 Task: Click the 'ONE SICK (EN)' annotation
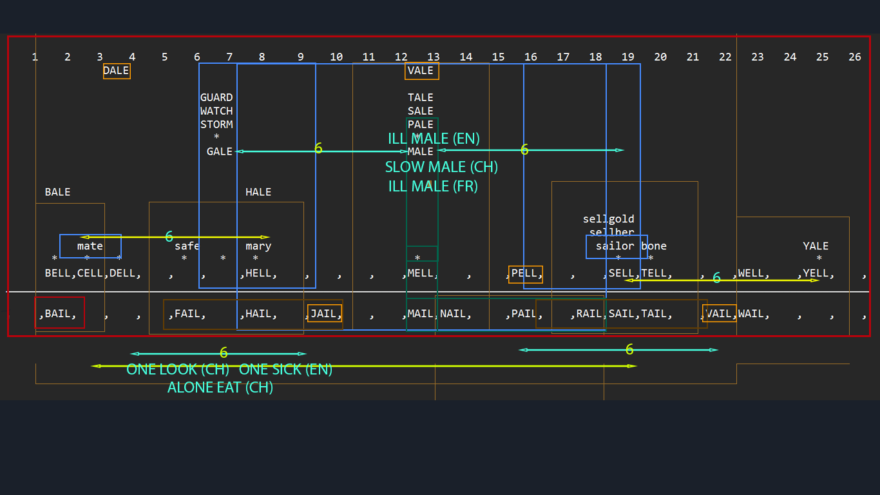pyautogui.click(x=286, y=370)
